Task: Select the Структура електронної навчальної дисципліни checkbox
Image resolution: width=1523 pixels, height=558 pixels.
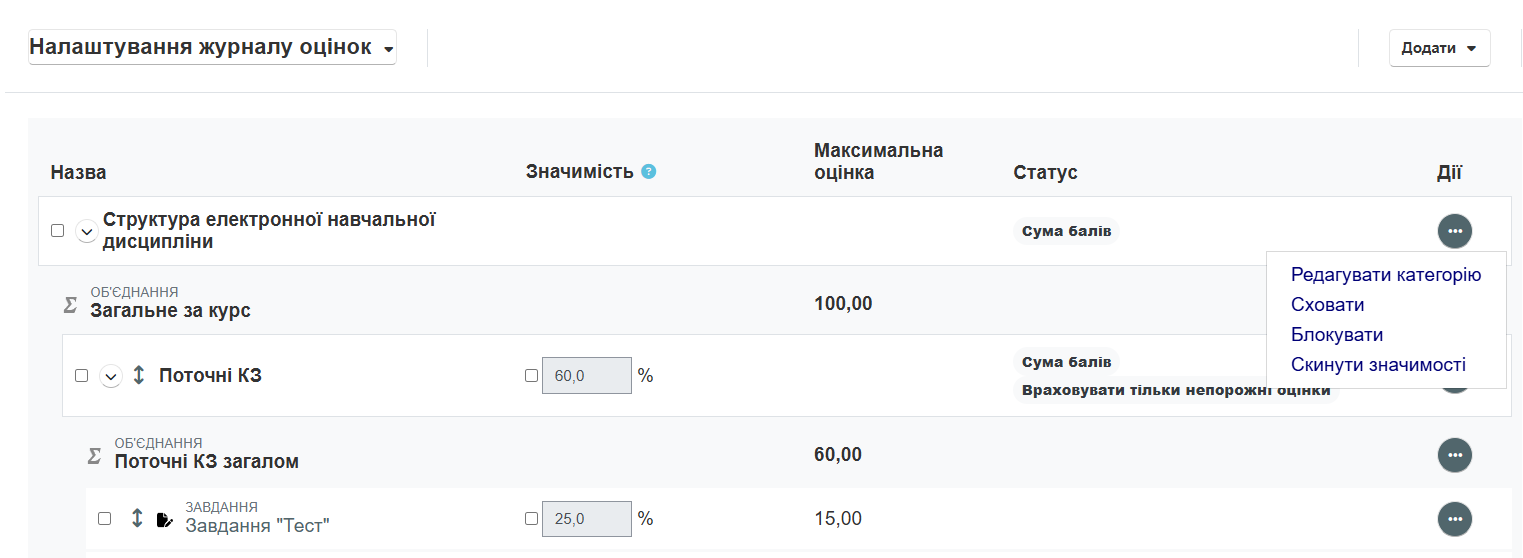Action: (57, 231)
